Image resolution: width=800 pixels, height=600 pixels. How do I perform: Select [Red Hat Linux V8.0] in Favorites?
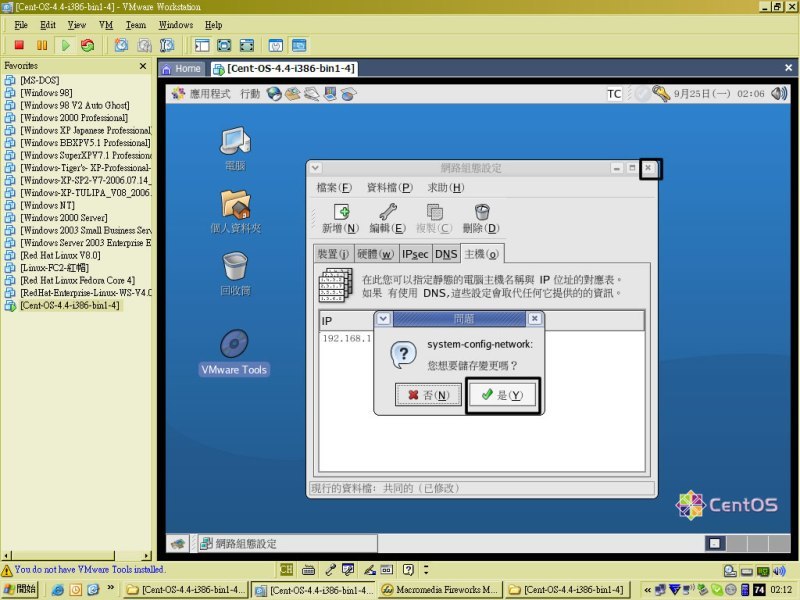(x=60, y=255)
